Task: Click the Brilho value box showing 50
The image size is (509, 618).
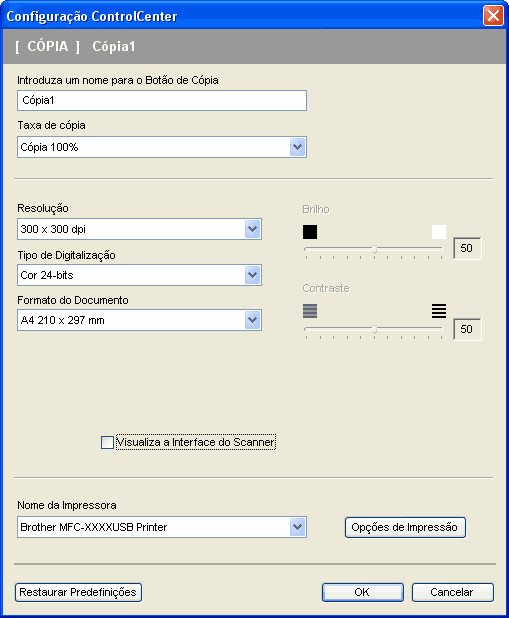Action: 467,248
